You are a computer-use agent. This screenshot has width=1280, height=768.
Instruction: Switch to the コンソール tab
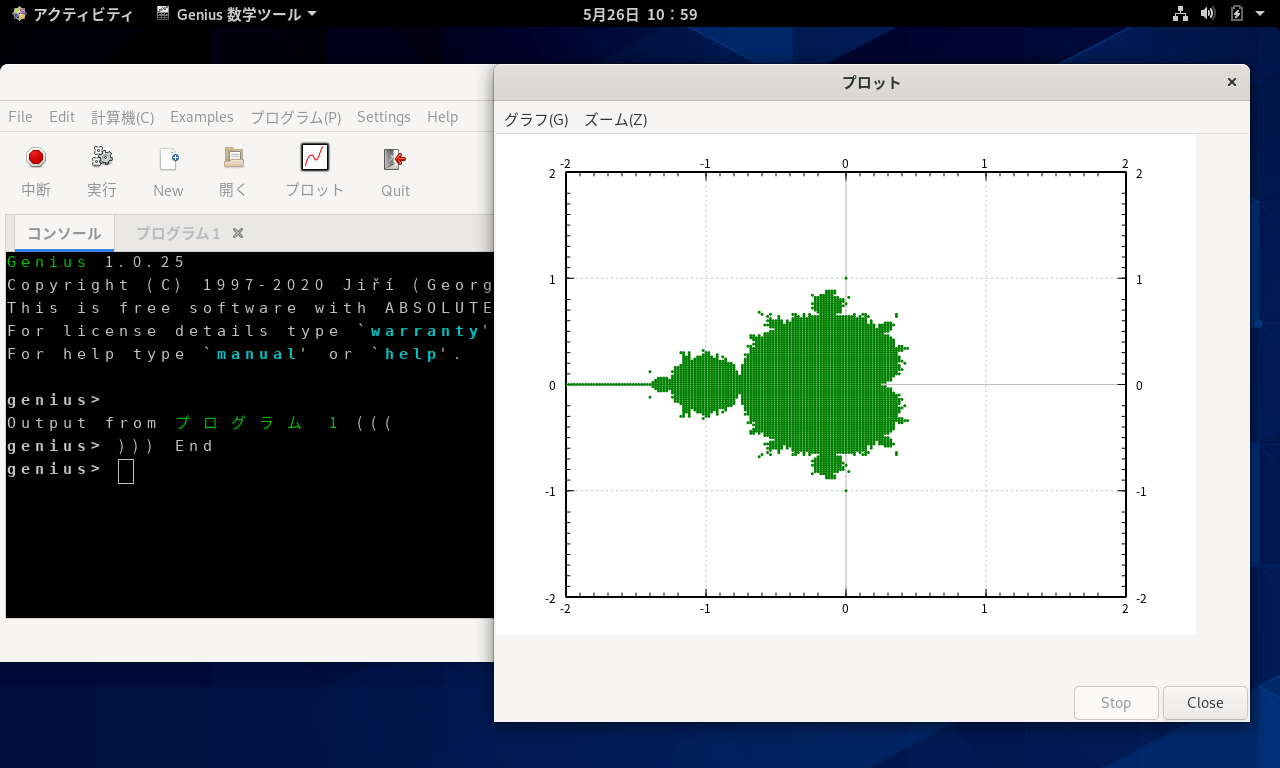[x=64, y=233]
